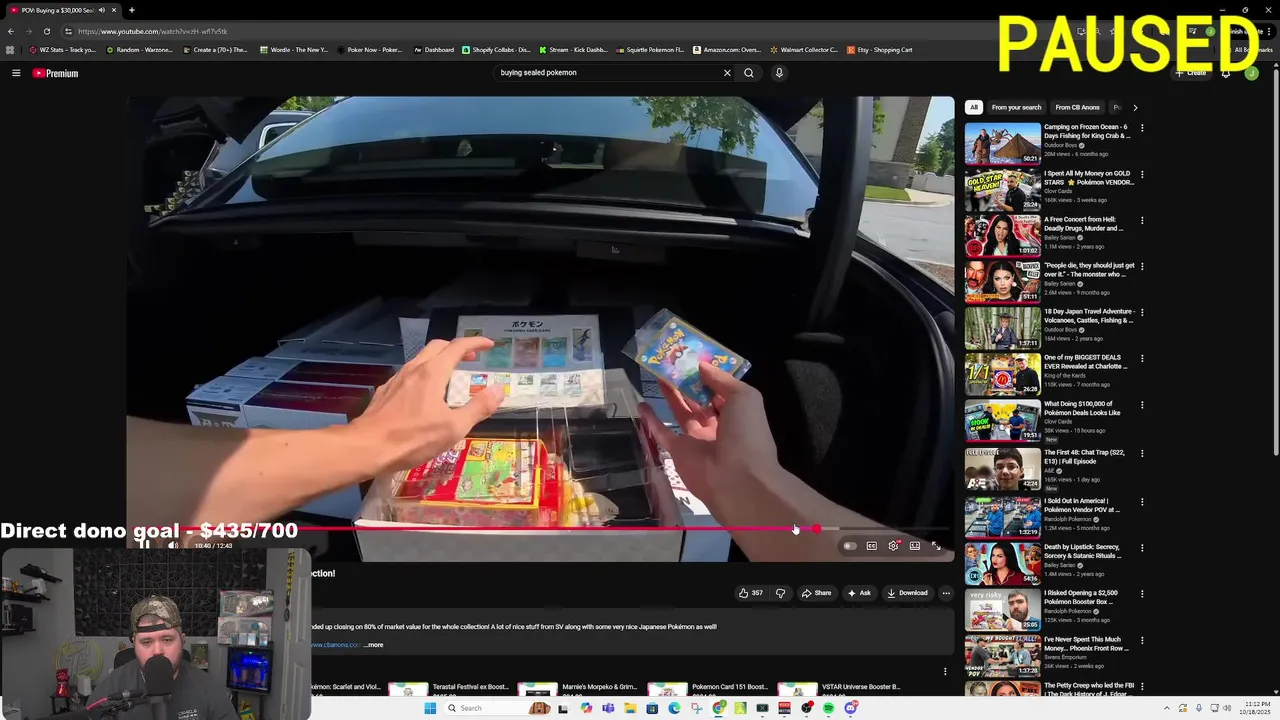Viewport: 1280px width, 720px height.
Task: Open the 'Poker Now - Poker...' bookmark
Action: point(370,50)
